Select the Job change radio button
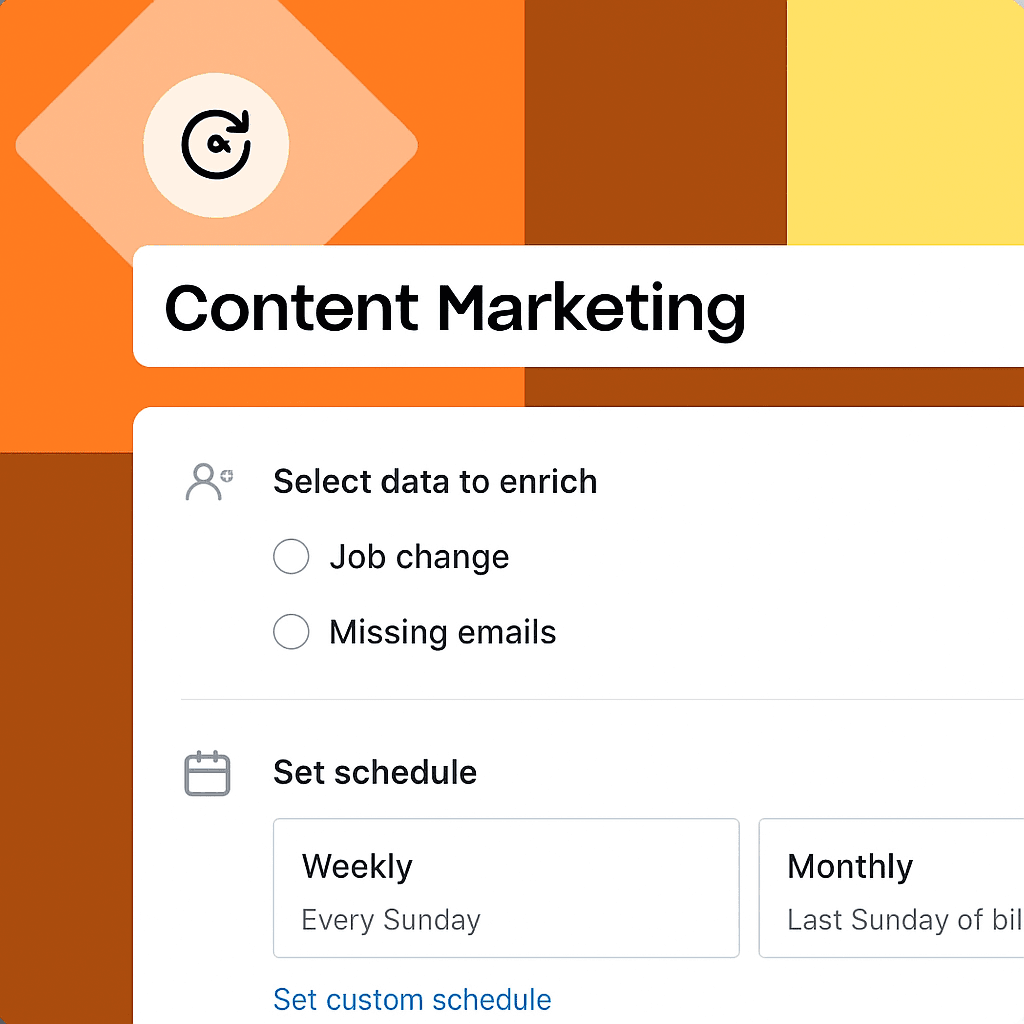The height and width of the screenshot is (1024, 1024). tap(291, 556)
